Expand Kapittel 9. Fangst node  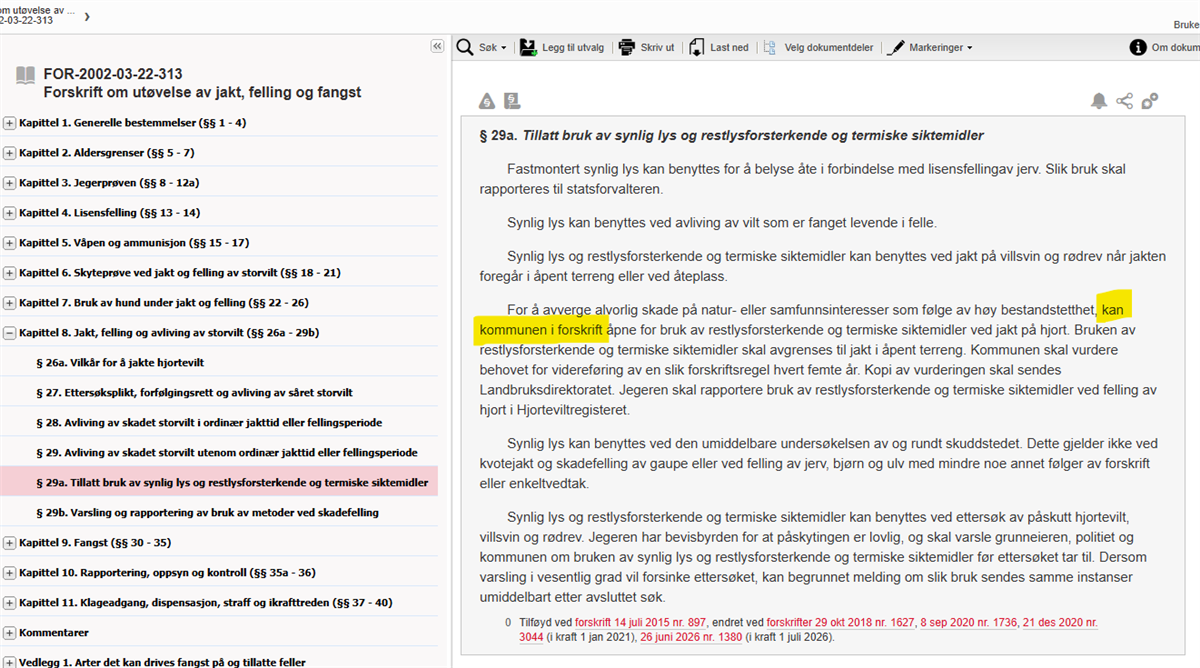coord(10,543)
